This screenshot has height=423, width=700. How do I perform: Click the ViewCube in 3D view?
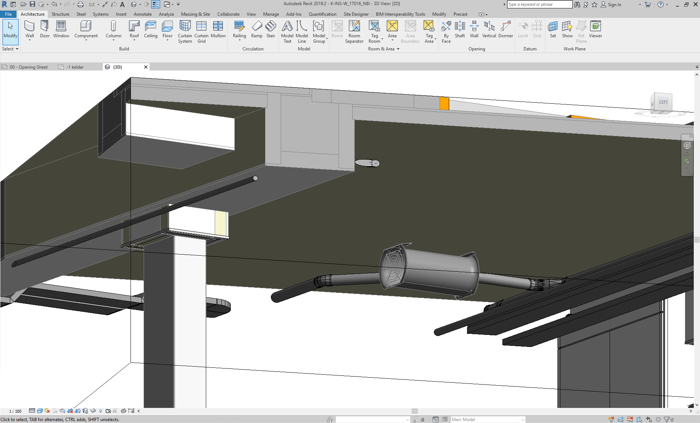661,102
